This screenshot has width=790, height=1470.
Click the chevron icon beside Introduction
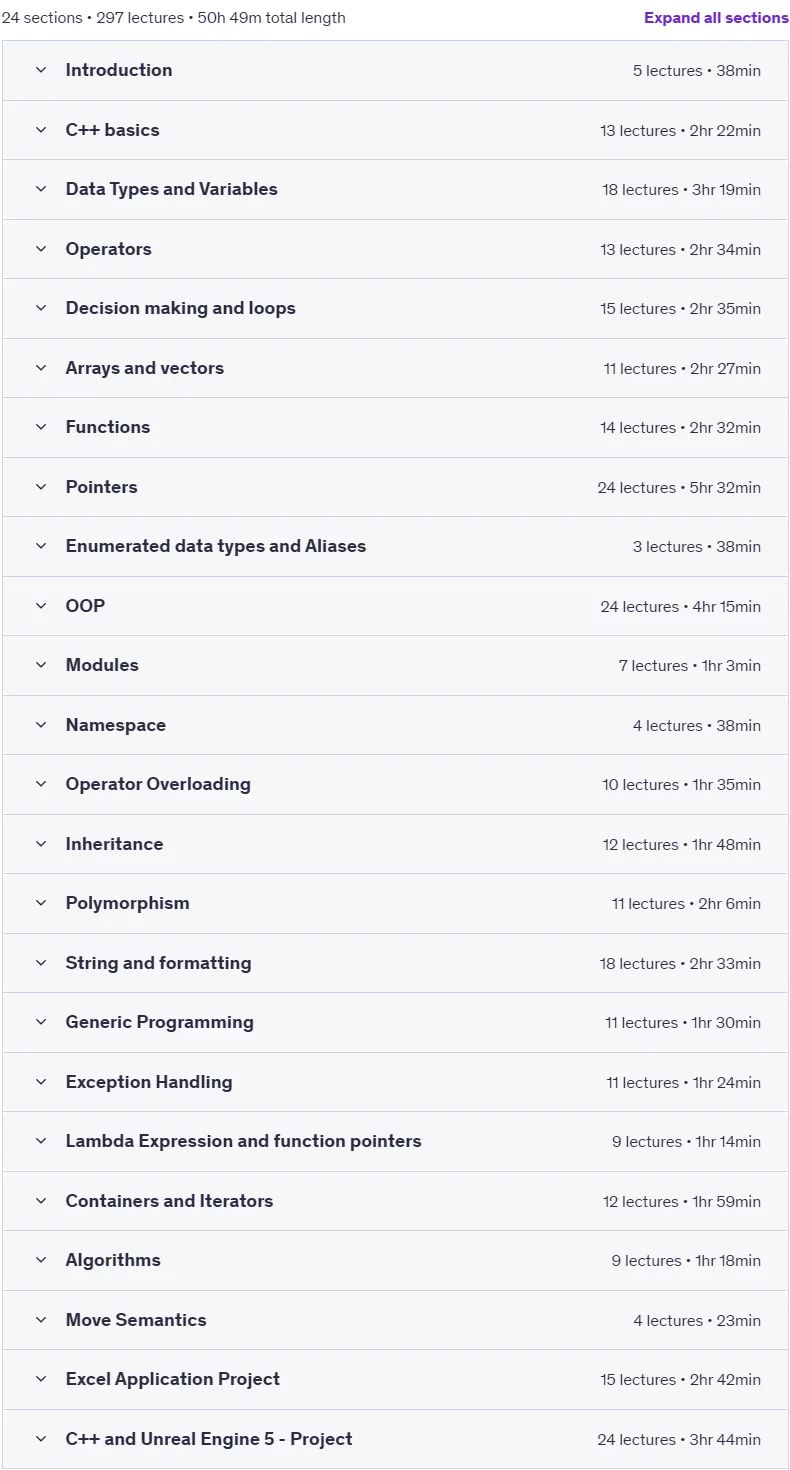click(x=41, y=70)
